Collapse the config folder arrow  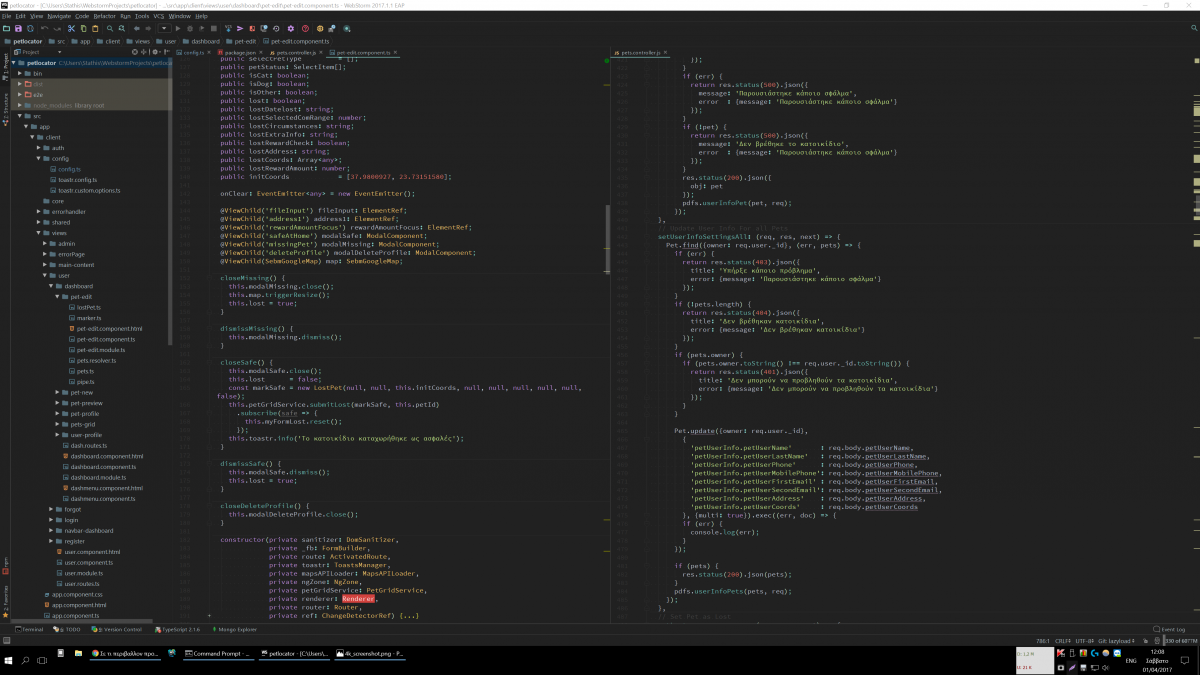pos(39,158)
